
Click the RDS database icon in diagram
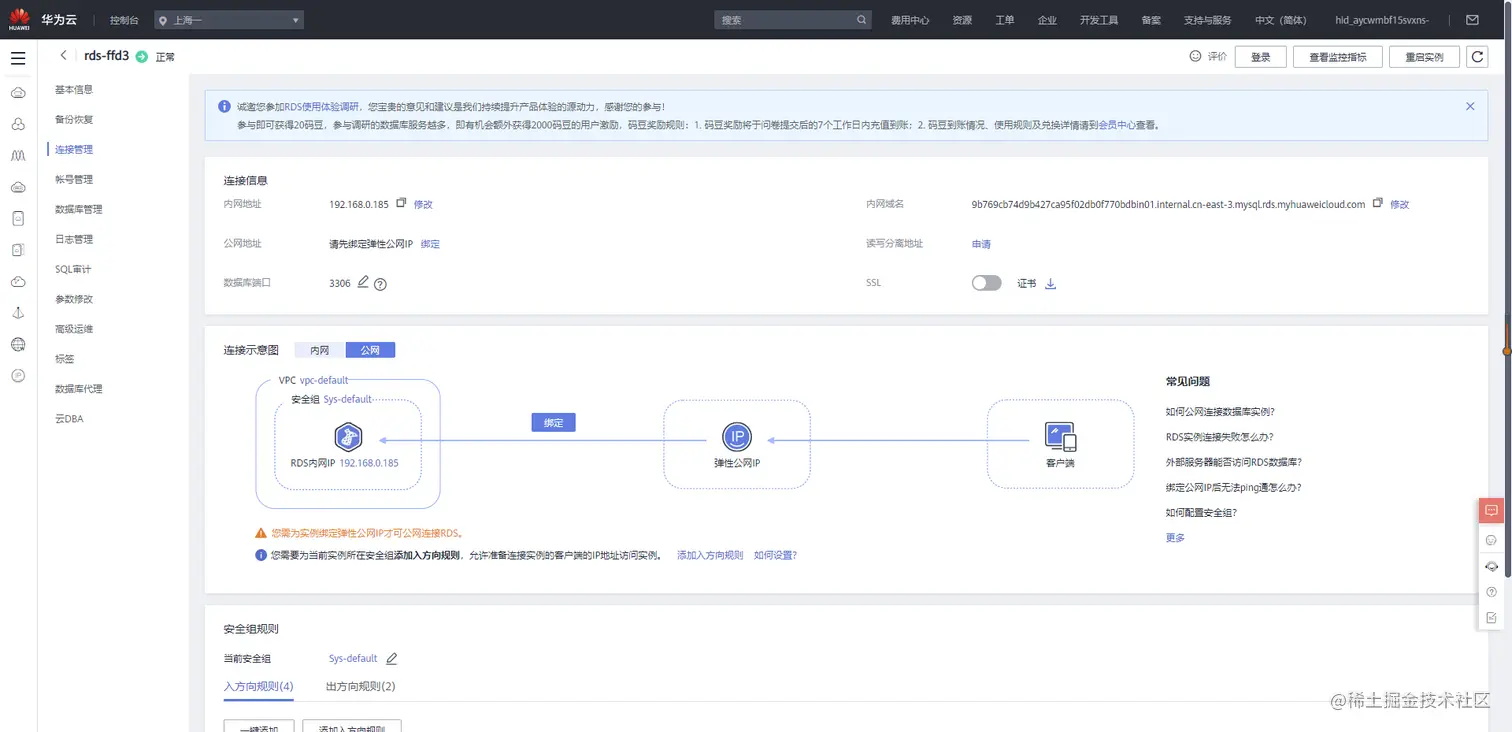347,437
